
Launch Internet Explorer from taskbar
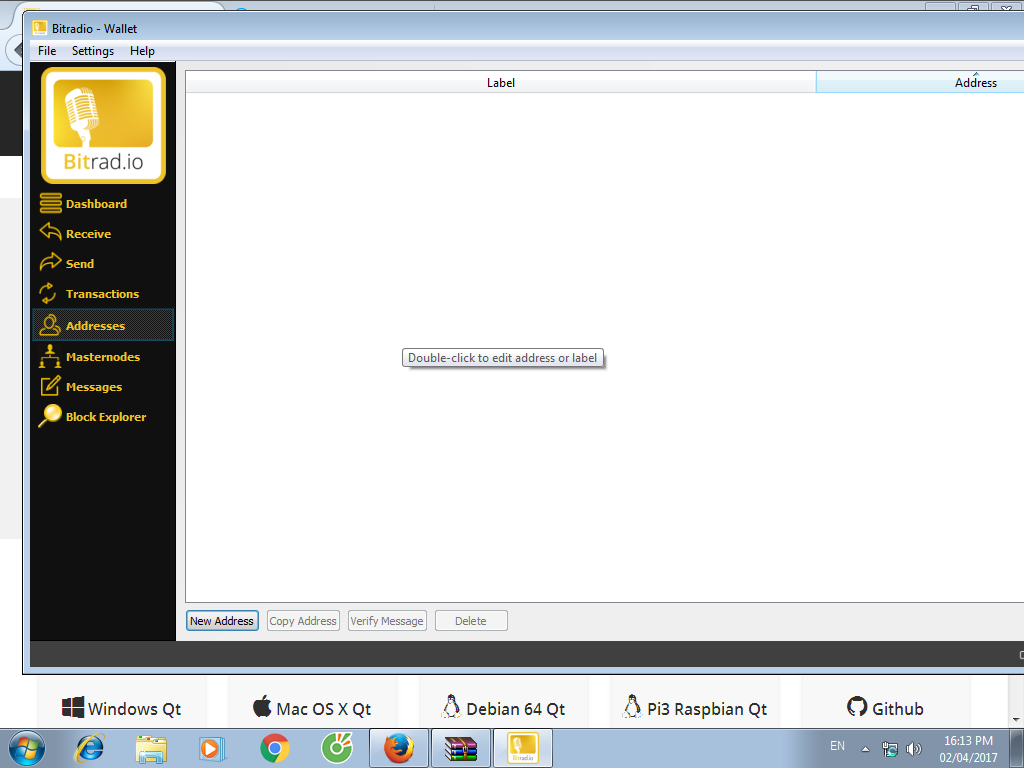pos(90,748)
